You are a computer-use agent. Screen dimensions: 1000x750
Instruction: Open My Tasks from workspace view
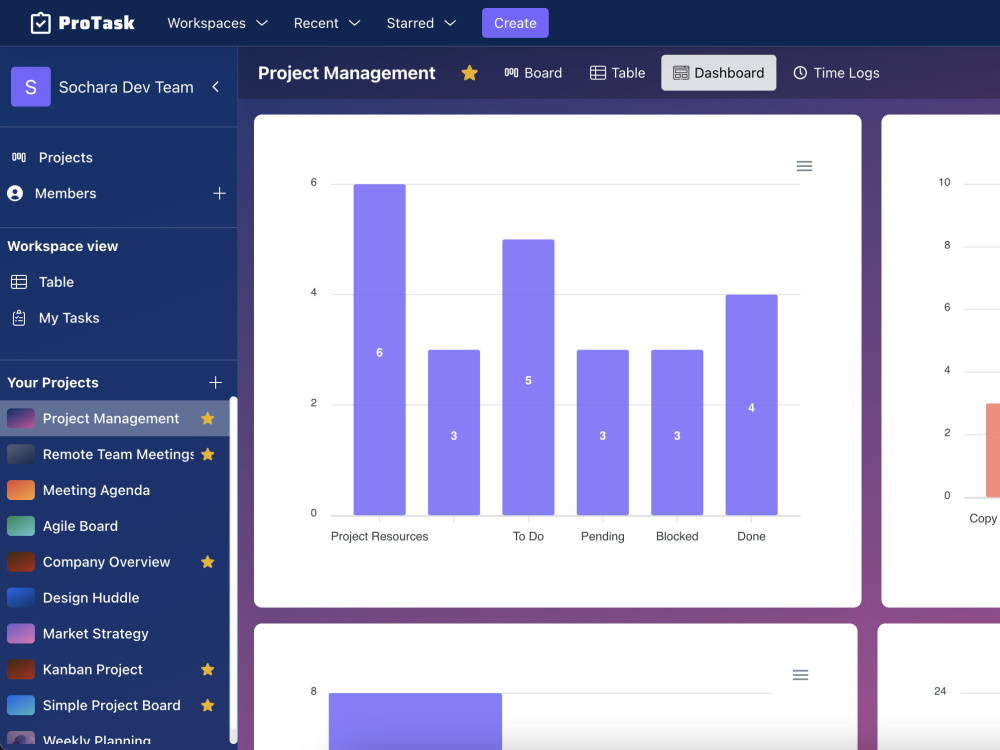click(71, 317)
